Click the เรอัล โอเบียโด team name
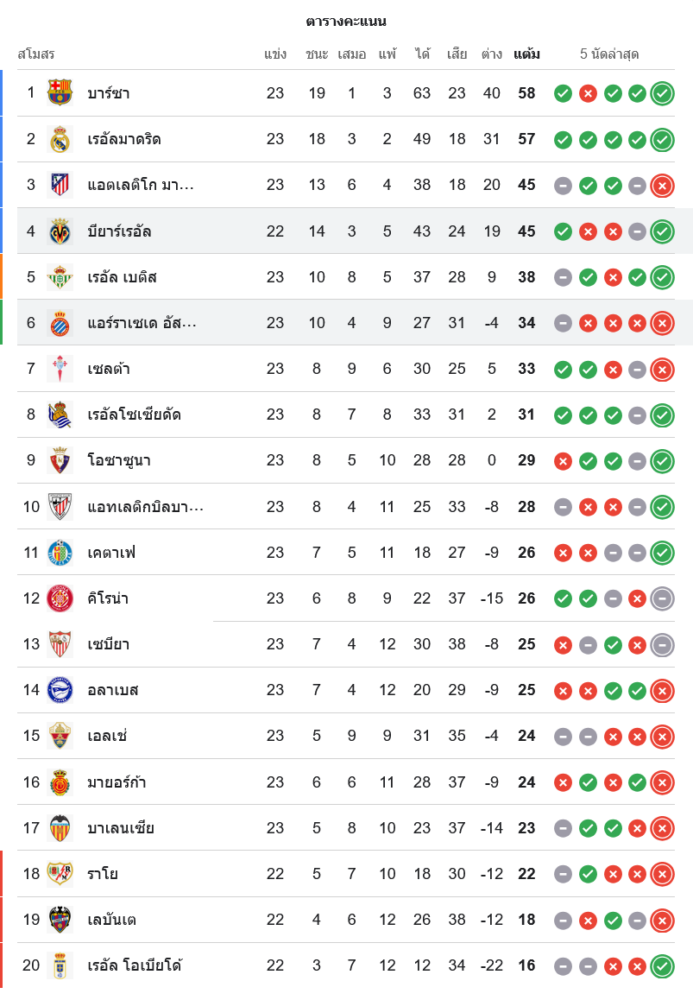The image size is (693, 1000). pos(135,966)
